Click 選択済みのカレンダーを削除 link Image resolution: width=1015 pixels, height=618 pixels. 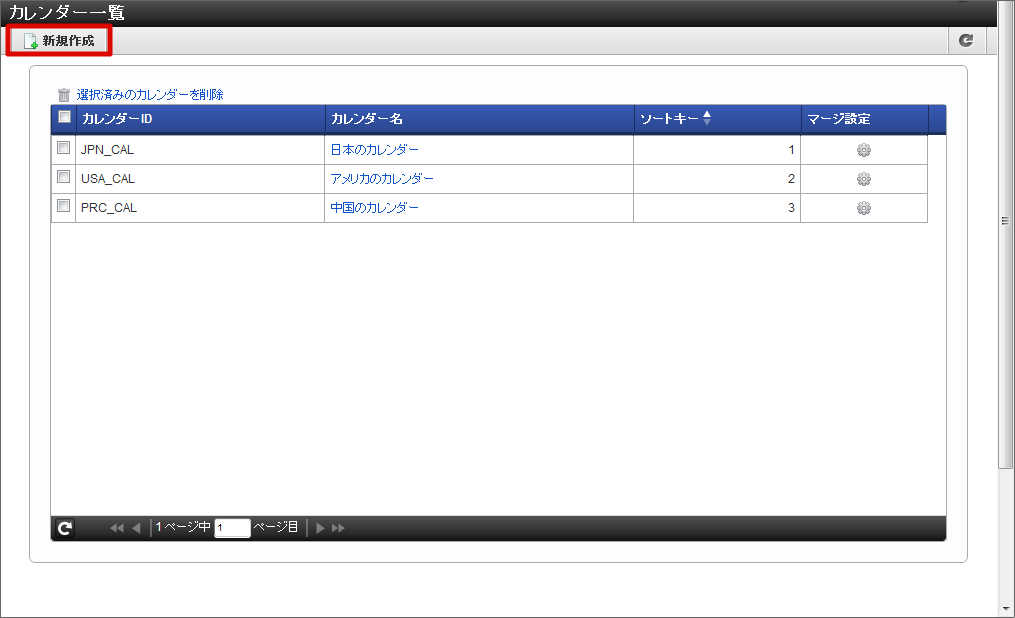pyautogui.click(x=150, y=94)
